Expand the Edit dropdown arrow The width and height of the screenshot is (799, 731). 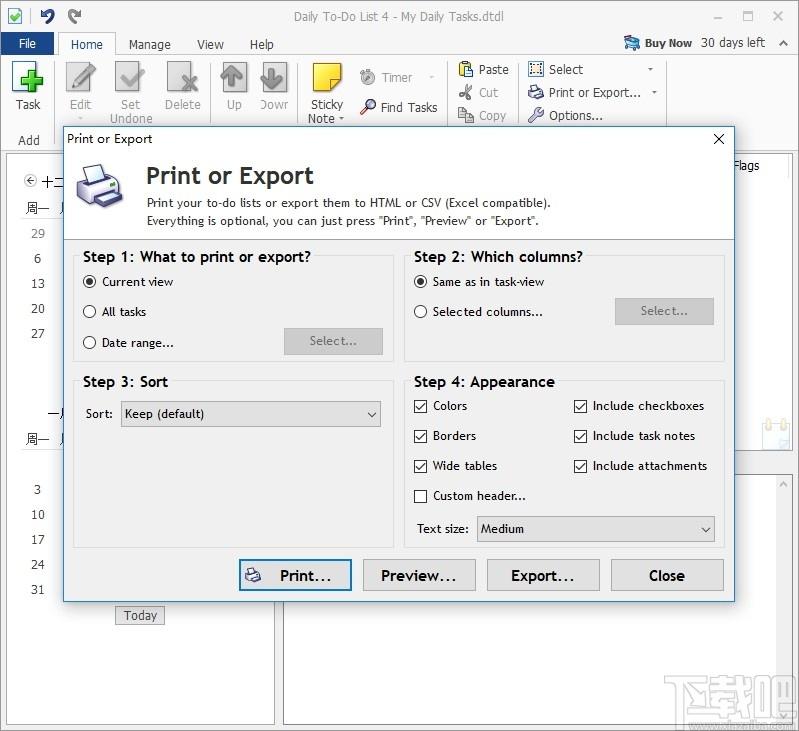tap(81, 119)
